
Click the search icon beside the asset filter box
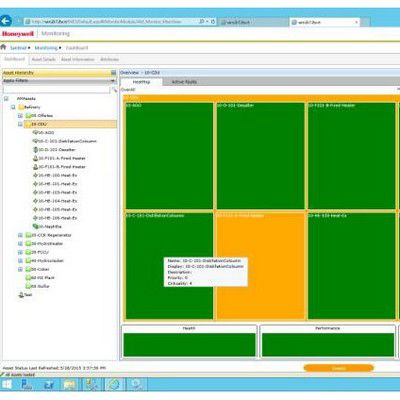point(114,90)
